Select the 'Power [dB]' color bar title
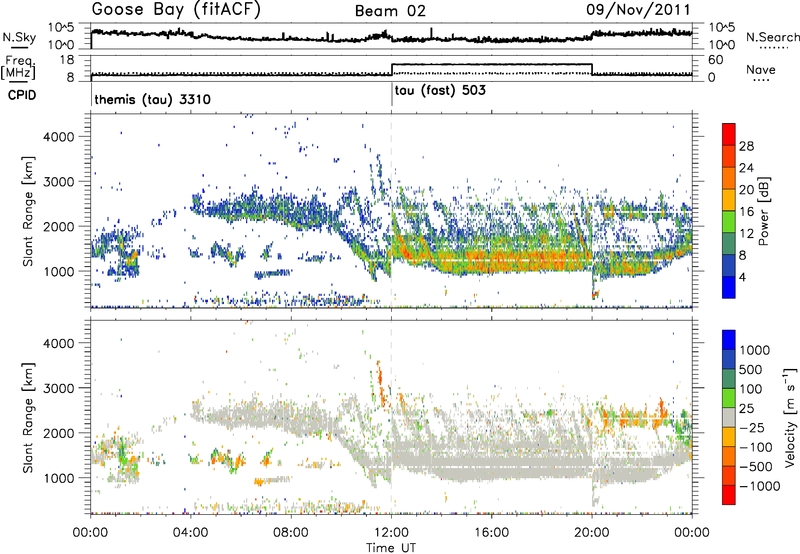The height and width of the screenshot is (554, 800). click(763, 211)
